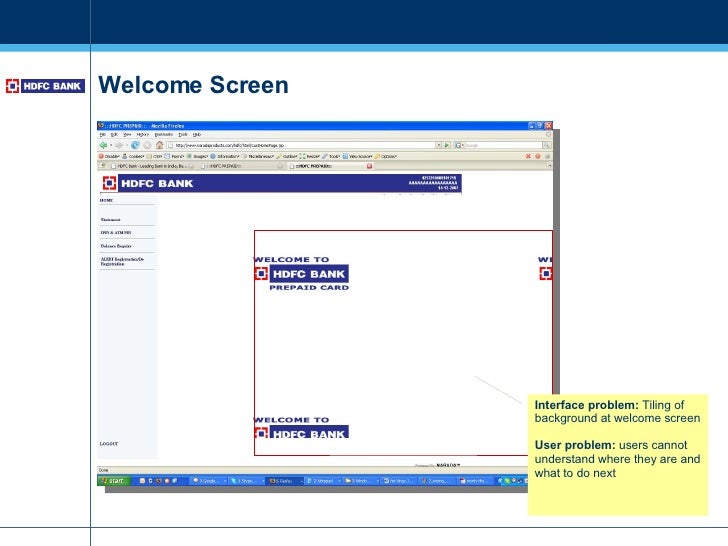728x546 pixels.
Task: Click into the Google search box
Action: 503,145
